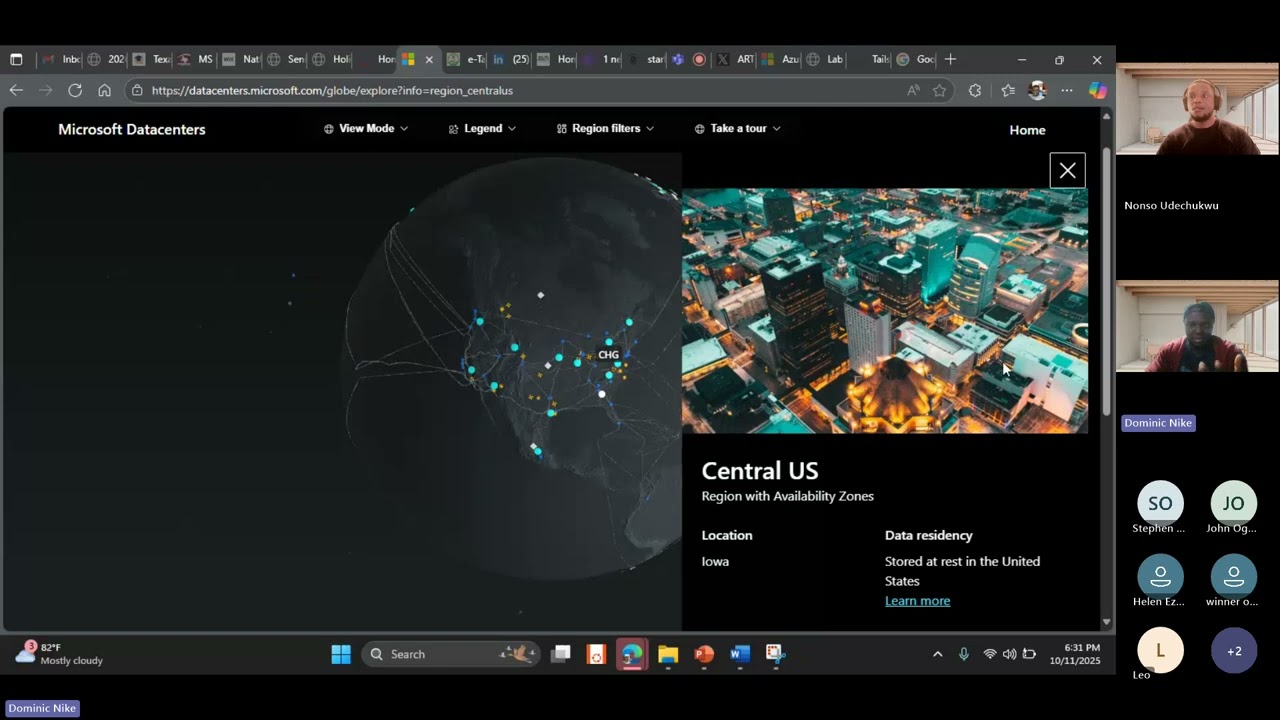Switch to the Inbox tab

coord(61,59)
